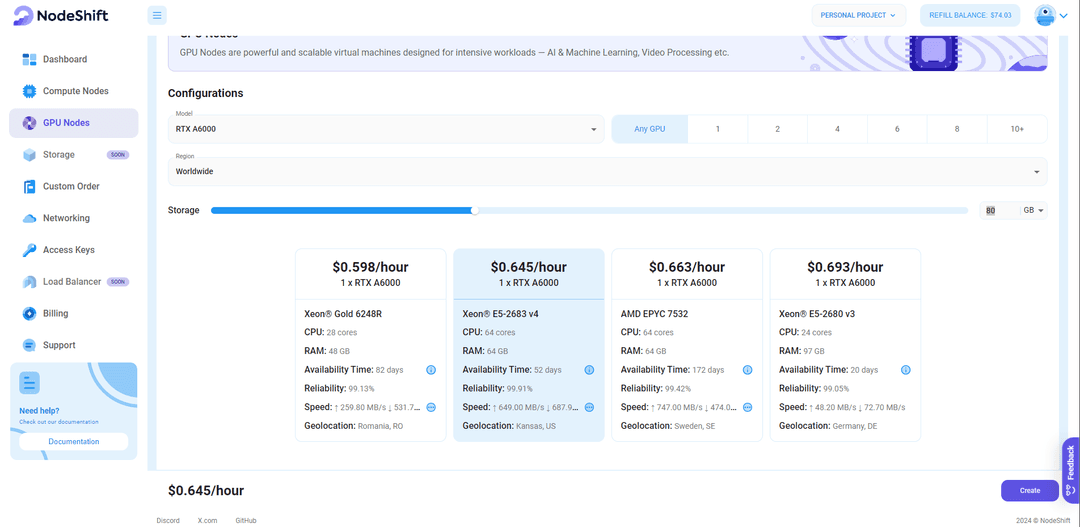Click the NodeShift logo

[x=61, y=15]
